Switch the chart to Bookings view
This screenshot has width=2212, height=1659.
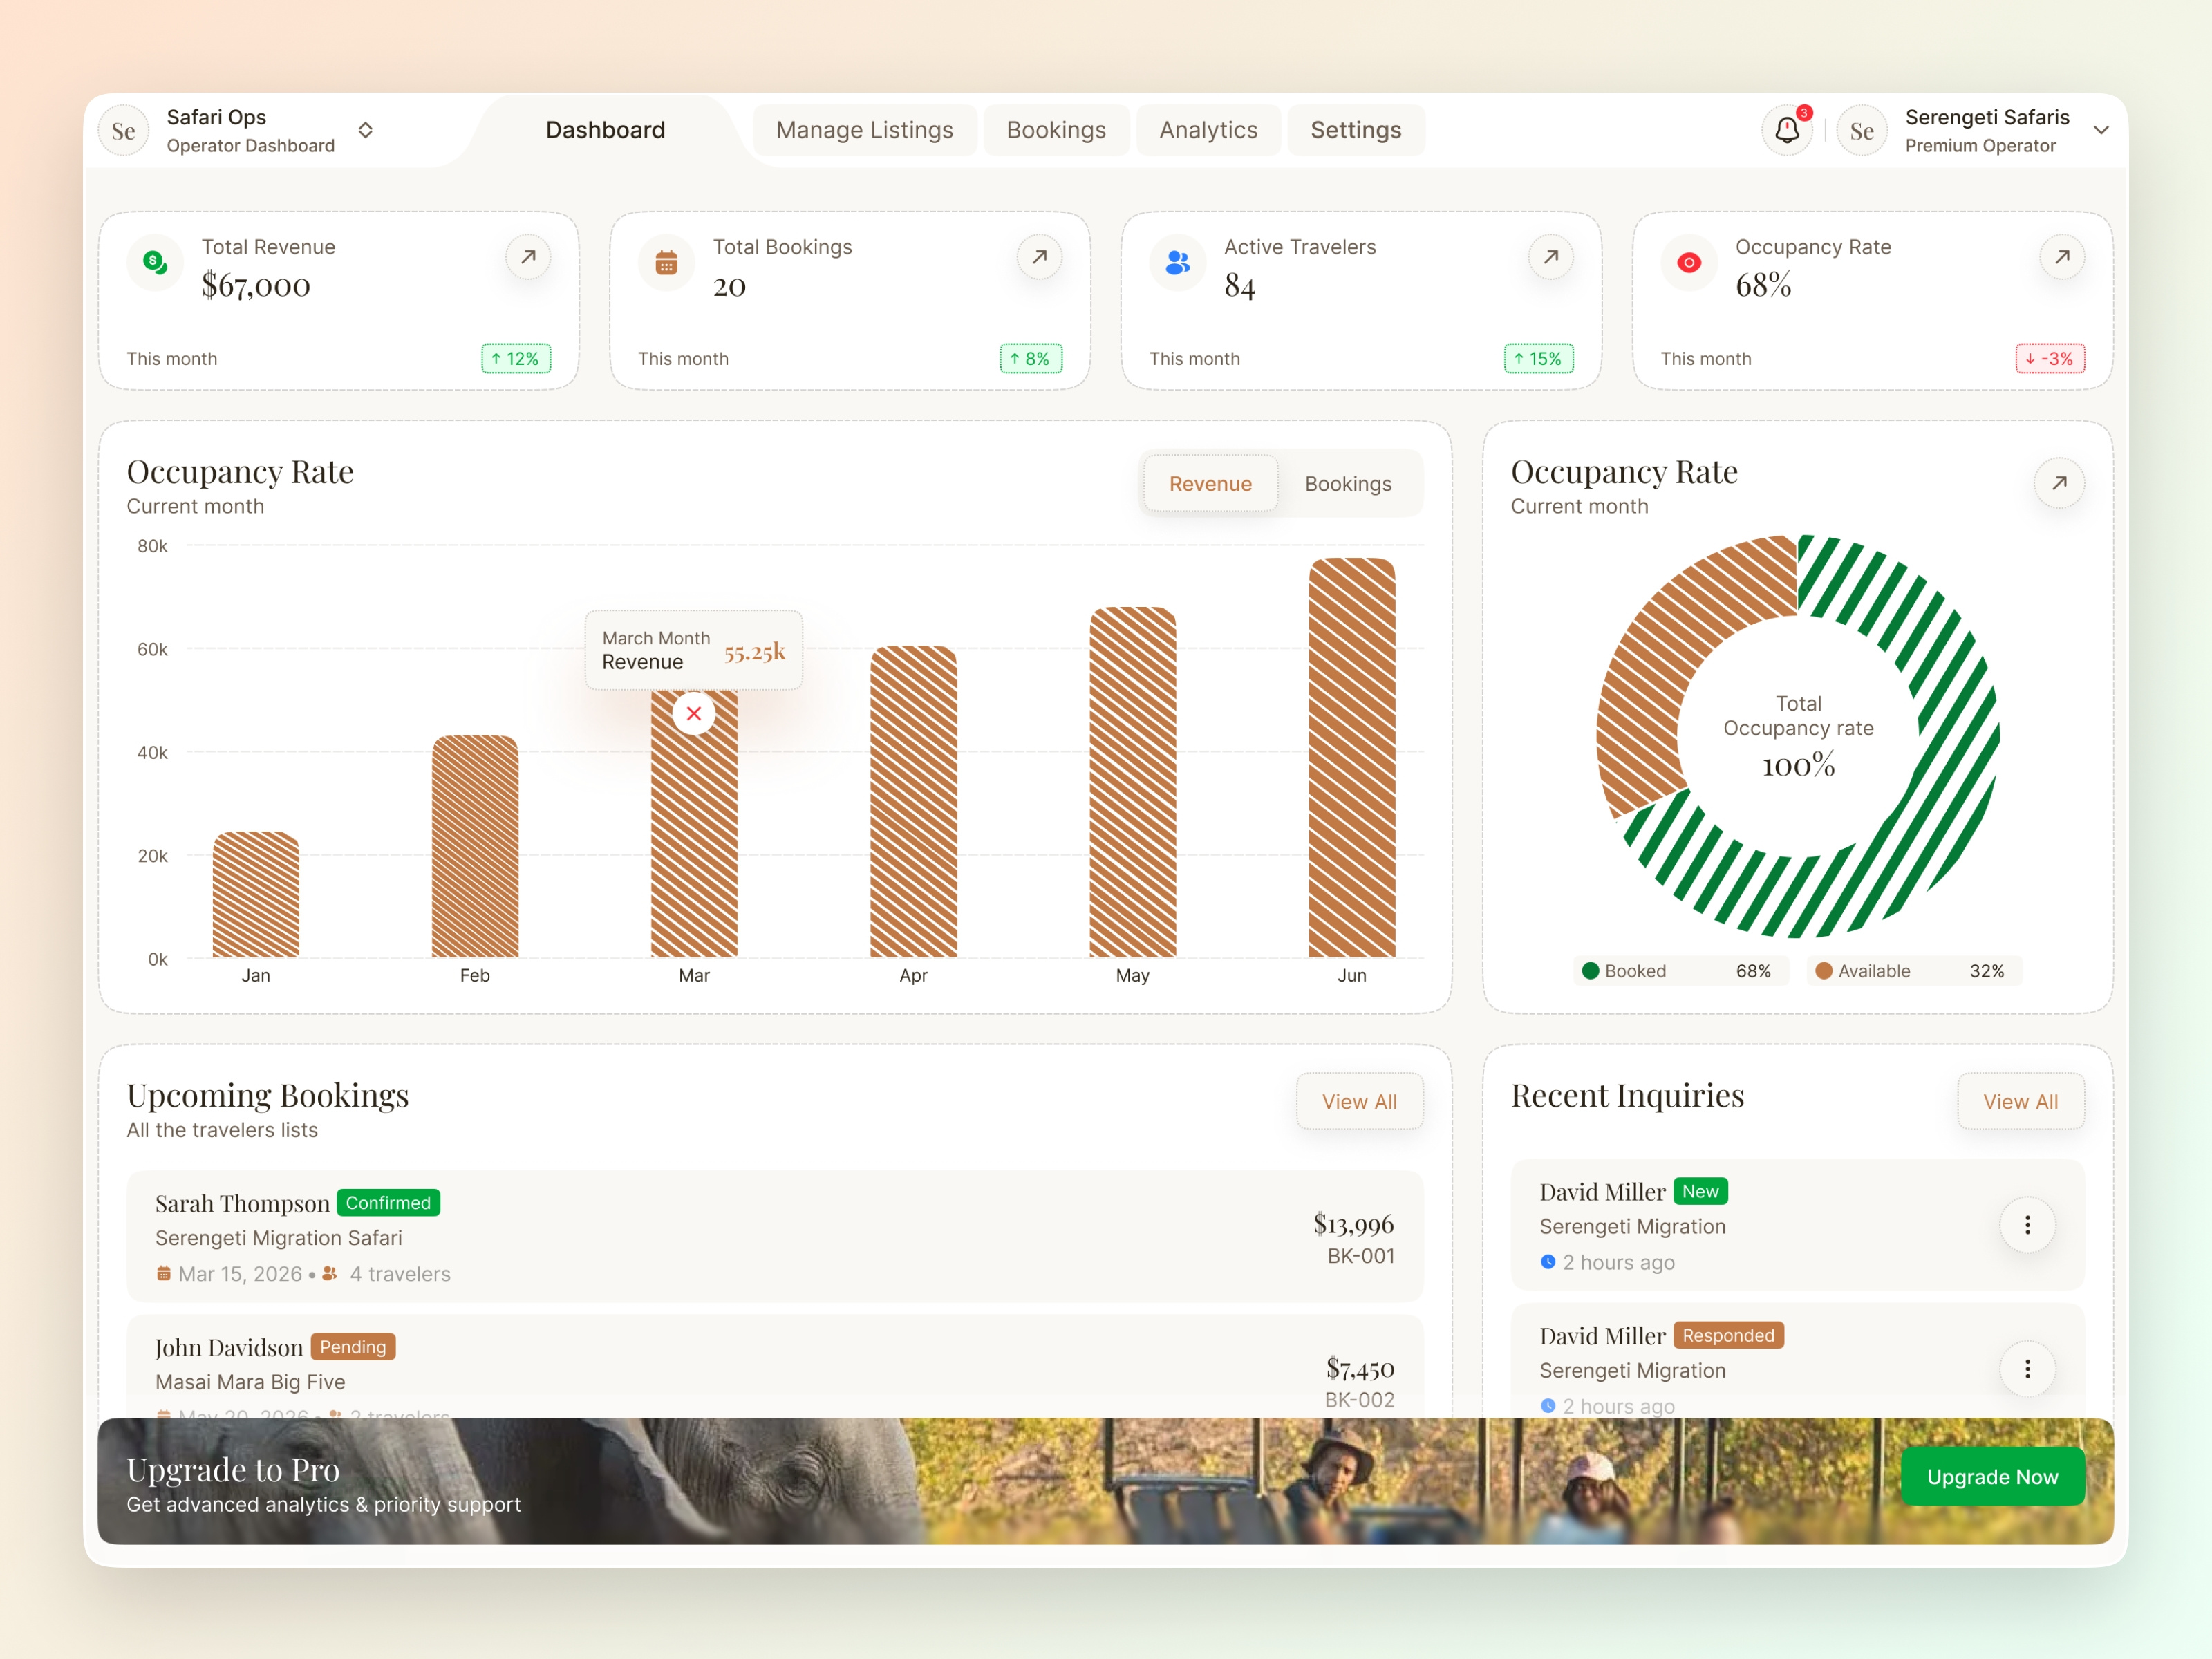(x=1347, y=483)
